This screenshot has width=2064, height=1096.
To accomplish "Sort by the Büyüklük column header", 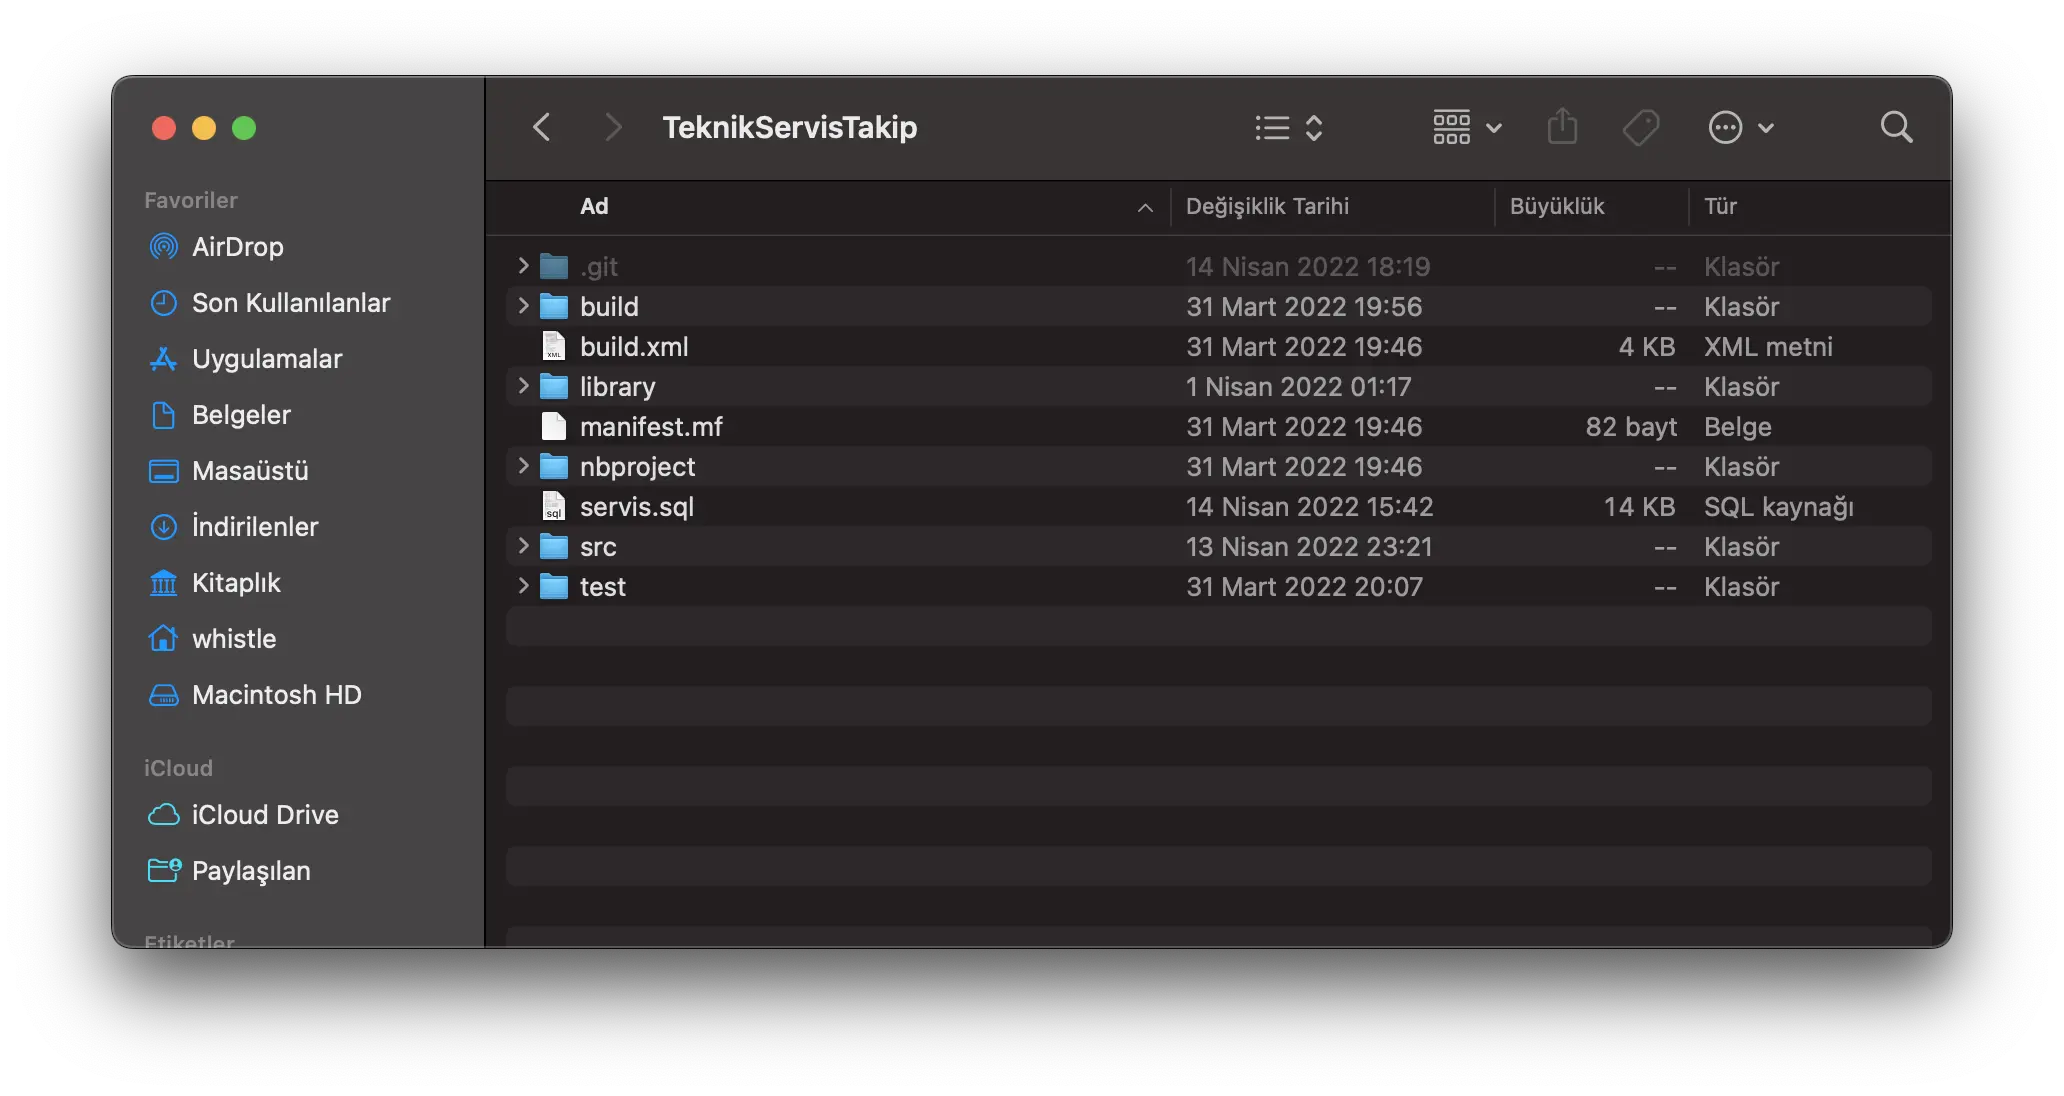I will pos(1592,207).
